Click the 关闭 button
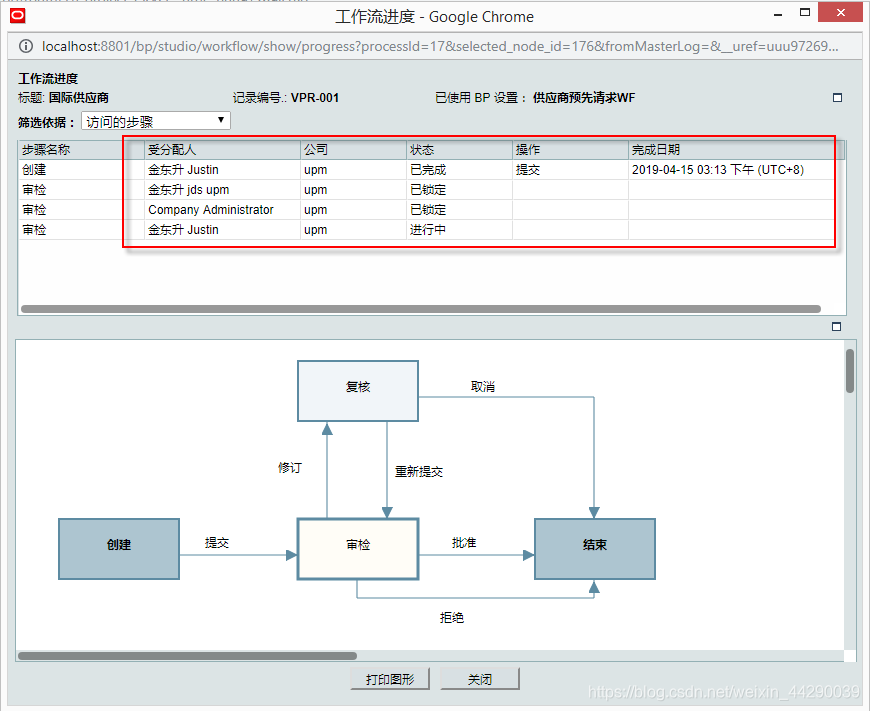870x711 pixels. click(x=479, y=679)
